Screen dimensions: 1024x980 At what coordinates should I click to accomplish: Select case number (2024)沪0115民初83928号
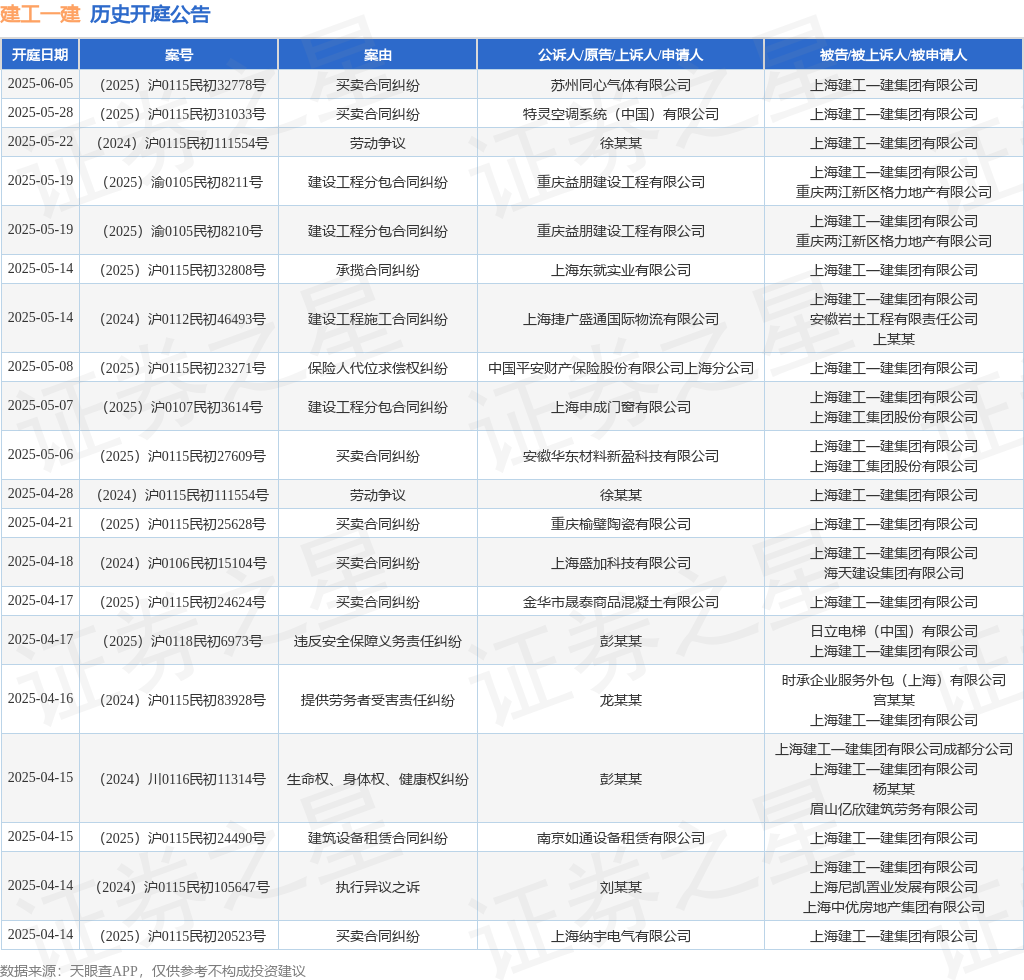click(x=179, y=701)
